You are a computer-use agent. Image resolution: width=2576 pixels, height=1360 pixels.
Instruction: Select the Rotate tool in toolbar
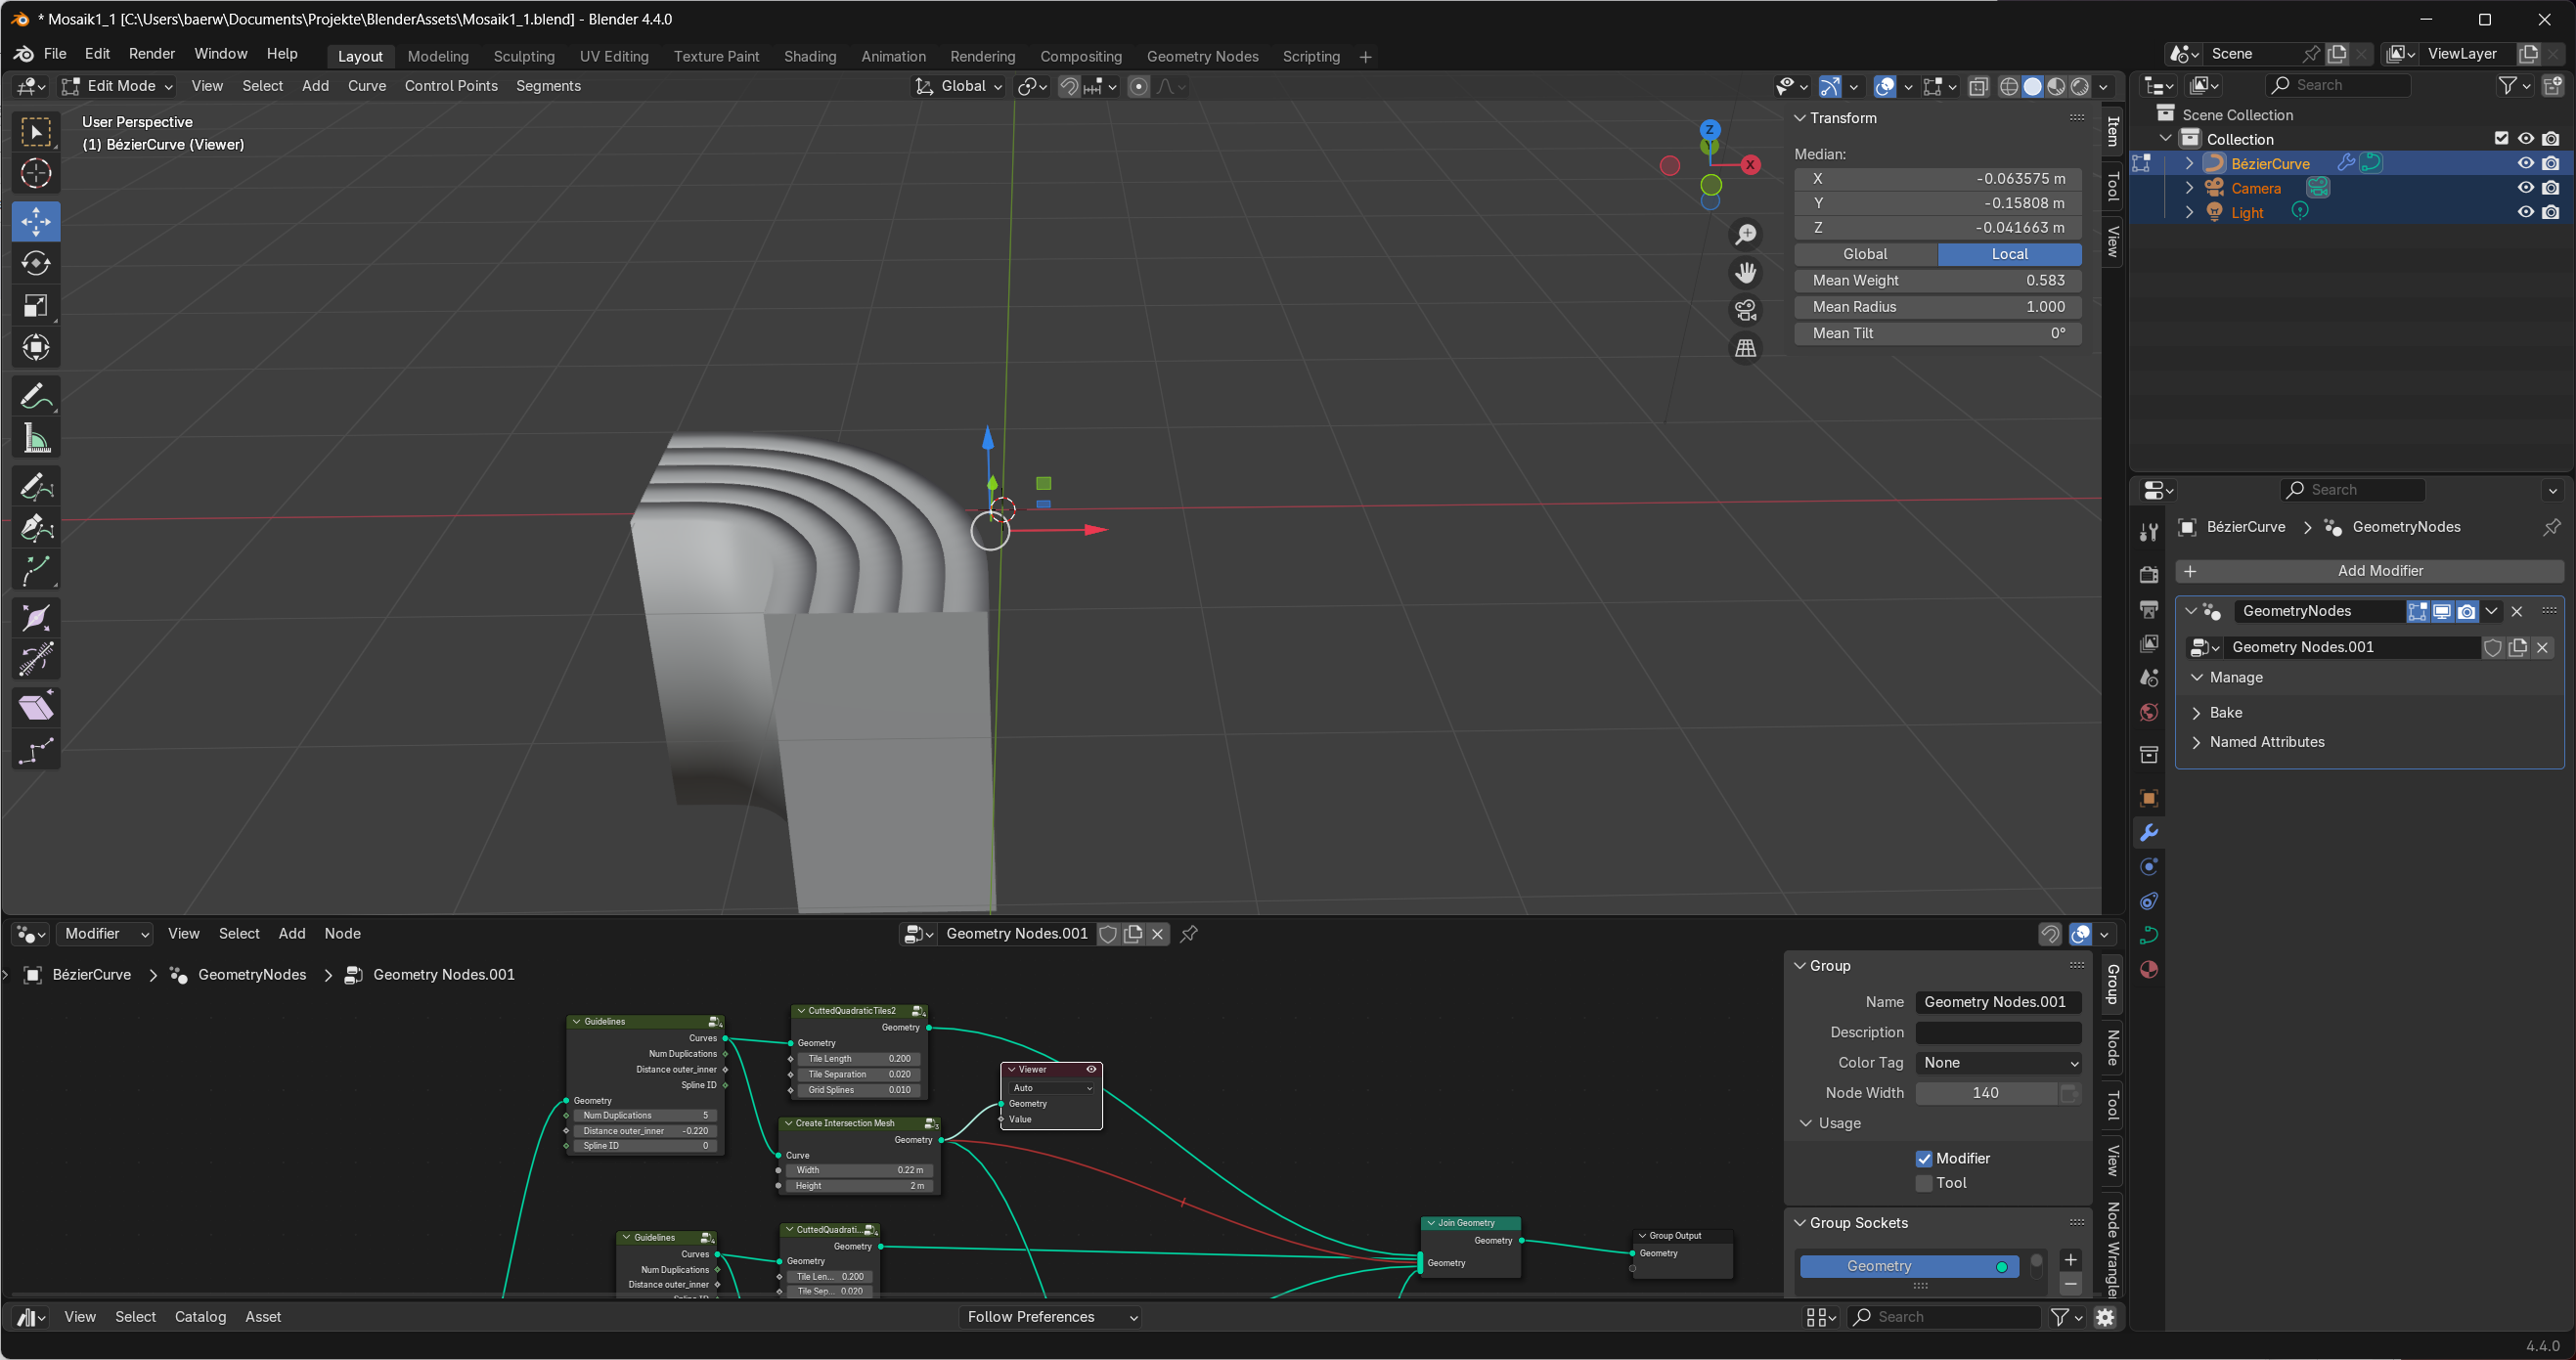tap(36, 263)
